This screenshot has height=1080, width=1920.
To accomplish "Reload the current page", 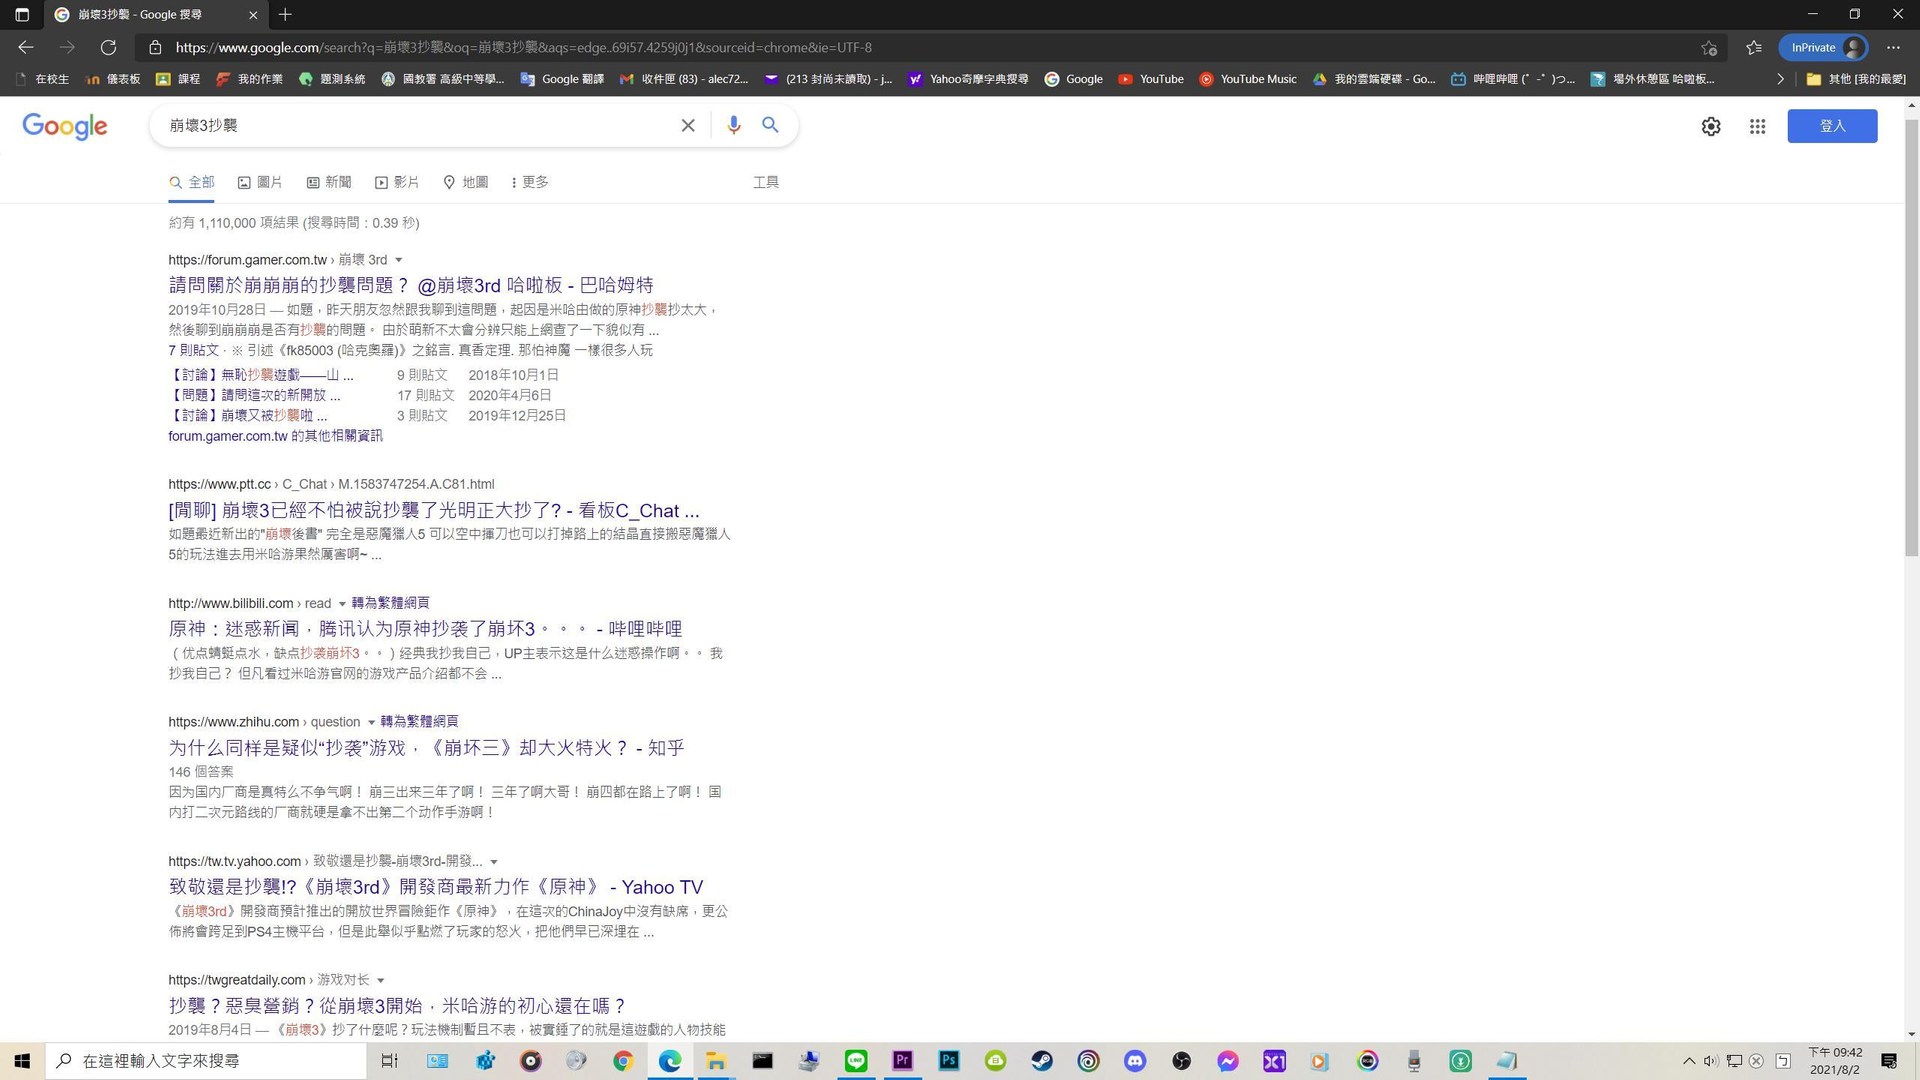I will [x=108, y=47].
